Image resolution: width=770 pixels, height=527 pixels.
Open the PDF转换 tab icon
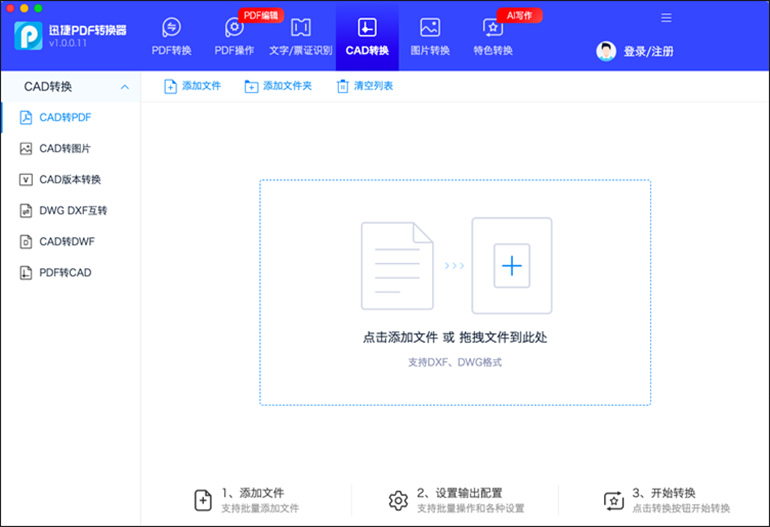(171, 28)
